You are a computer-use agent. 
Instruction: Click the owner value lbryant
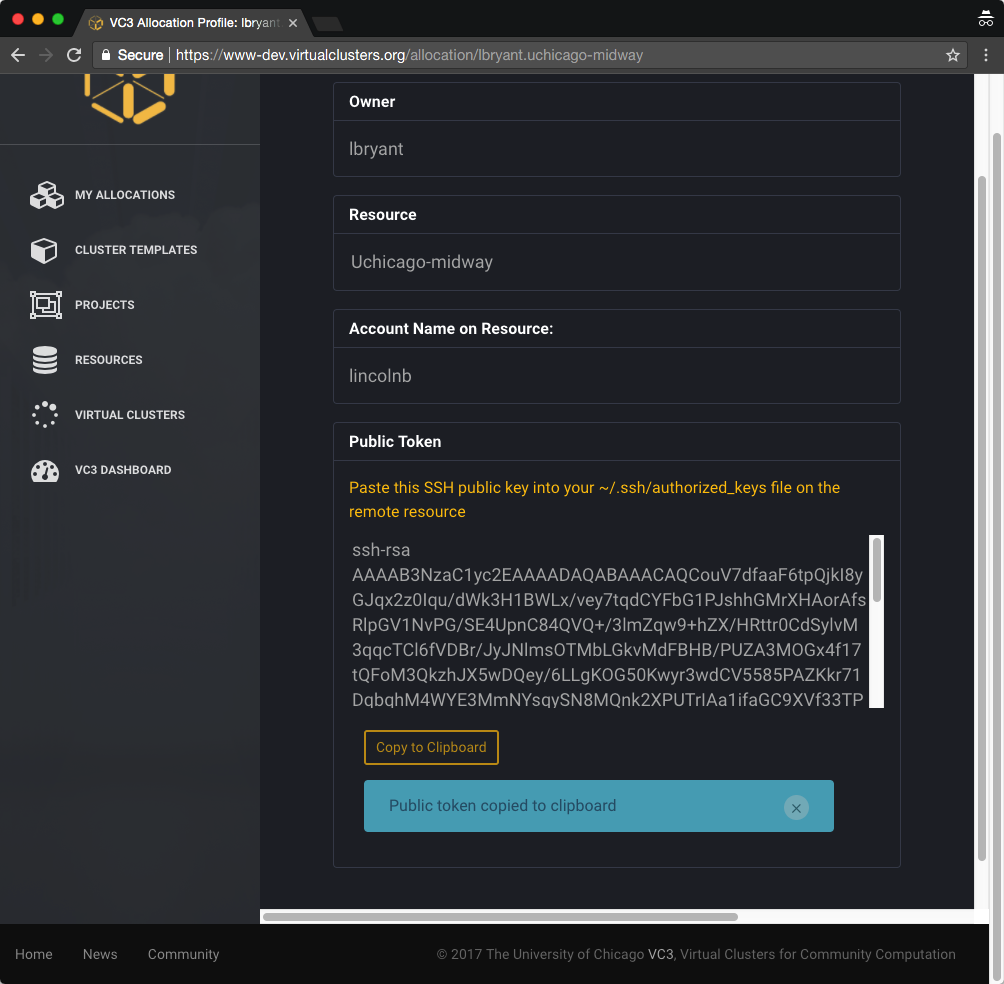(x=376, y=149)
